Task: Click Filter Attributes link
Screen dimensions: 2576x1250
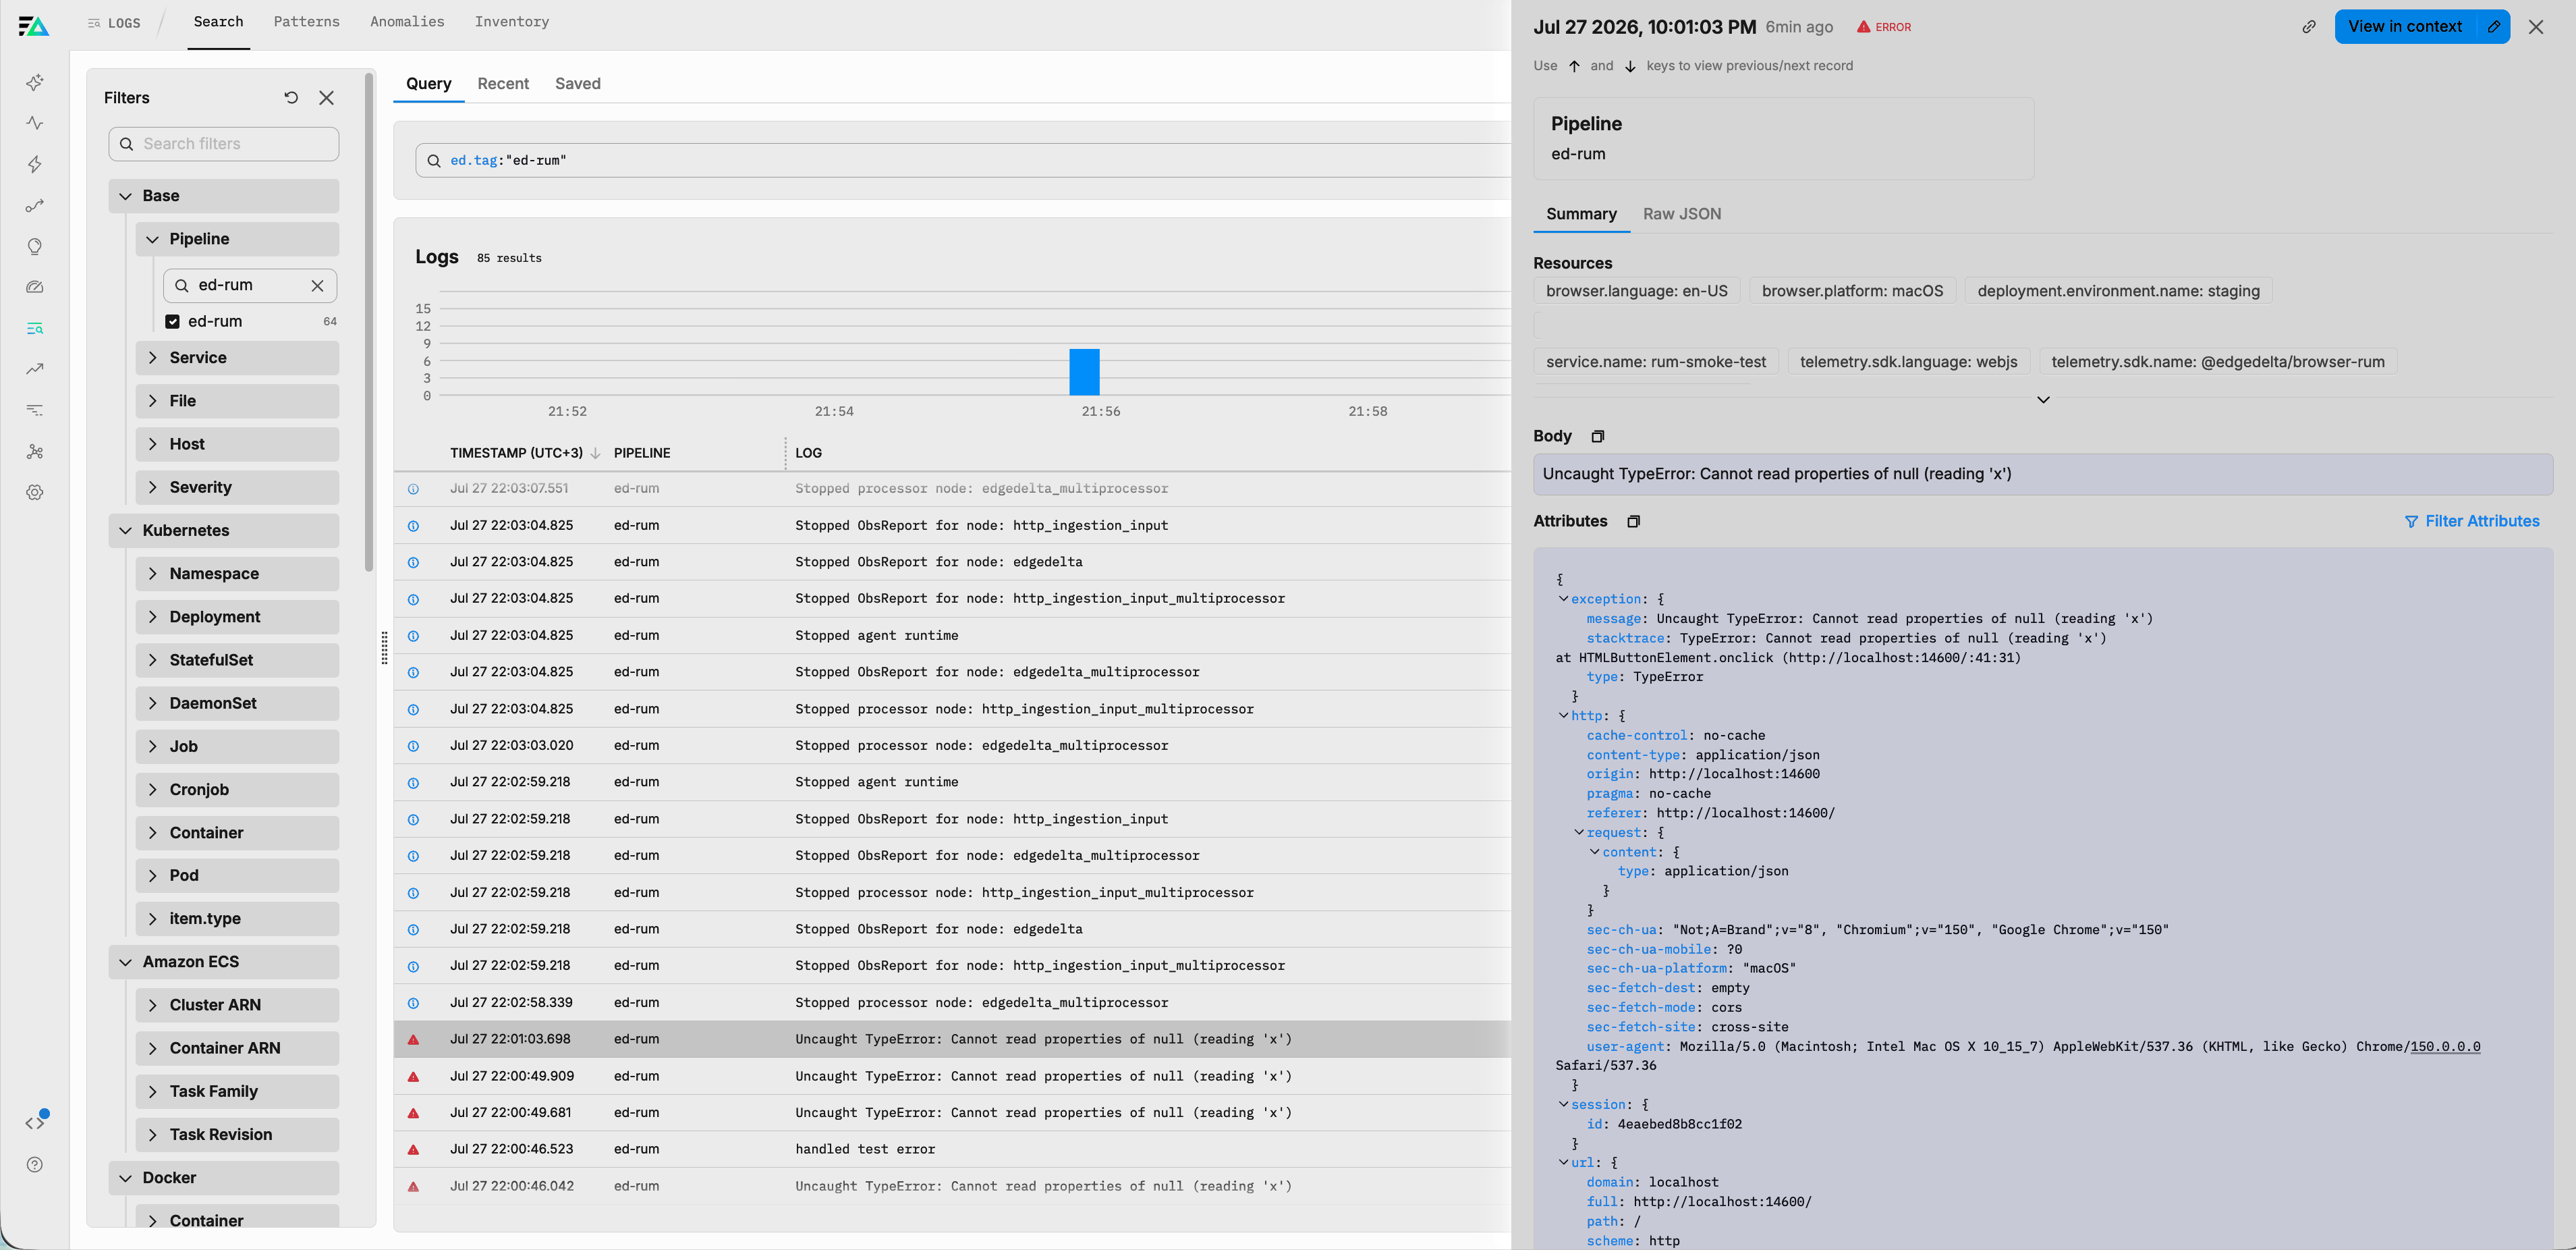Action: pos(2472,521)
